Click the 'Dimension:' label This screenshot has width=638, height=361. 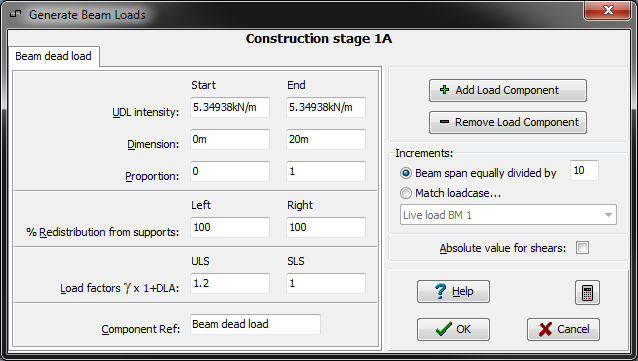click(153, 144)
